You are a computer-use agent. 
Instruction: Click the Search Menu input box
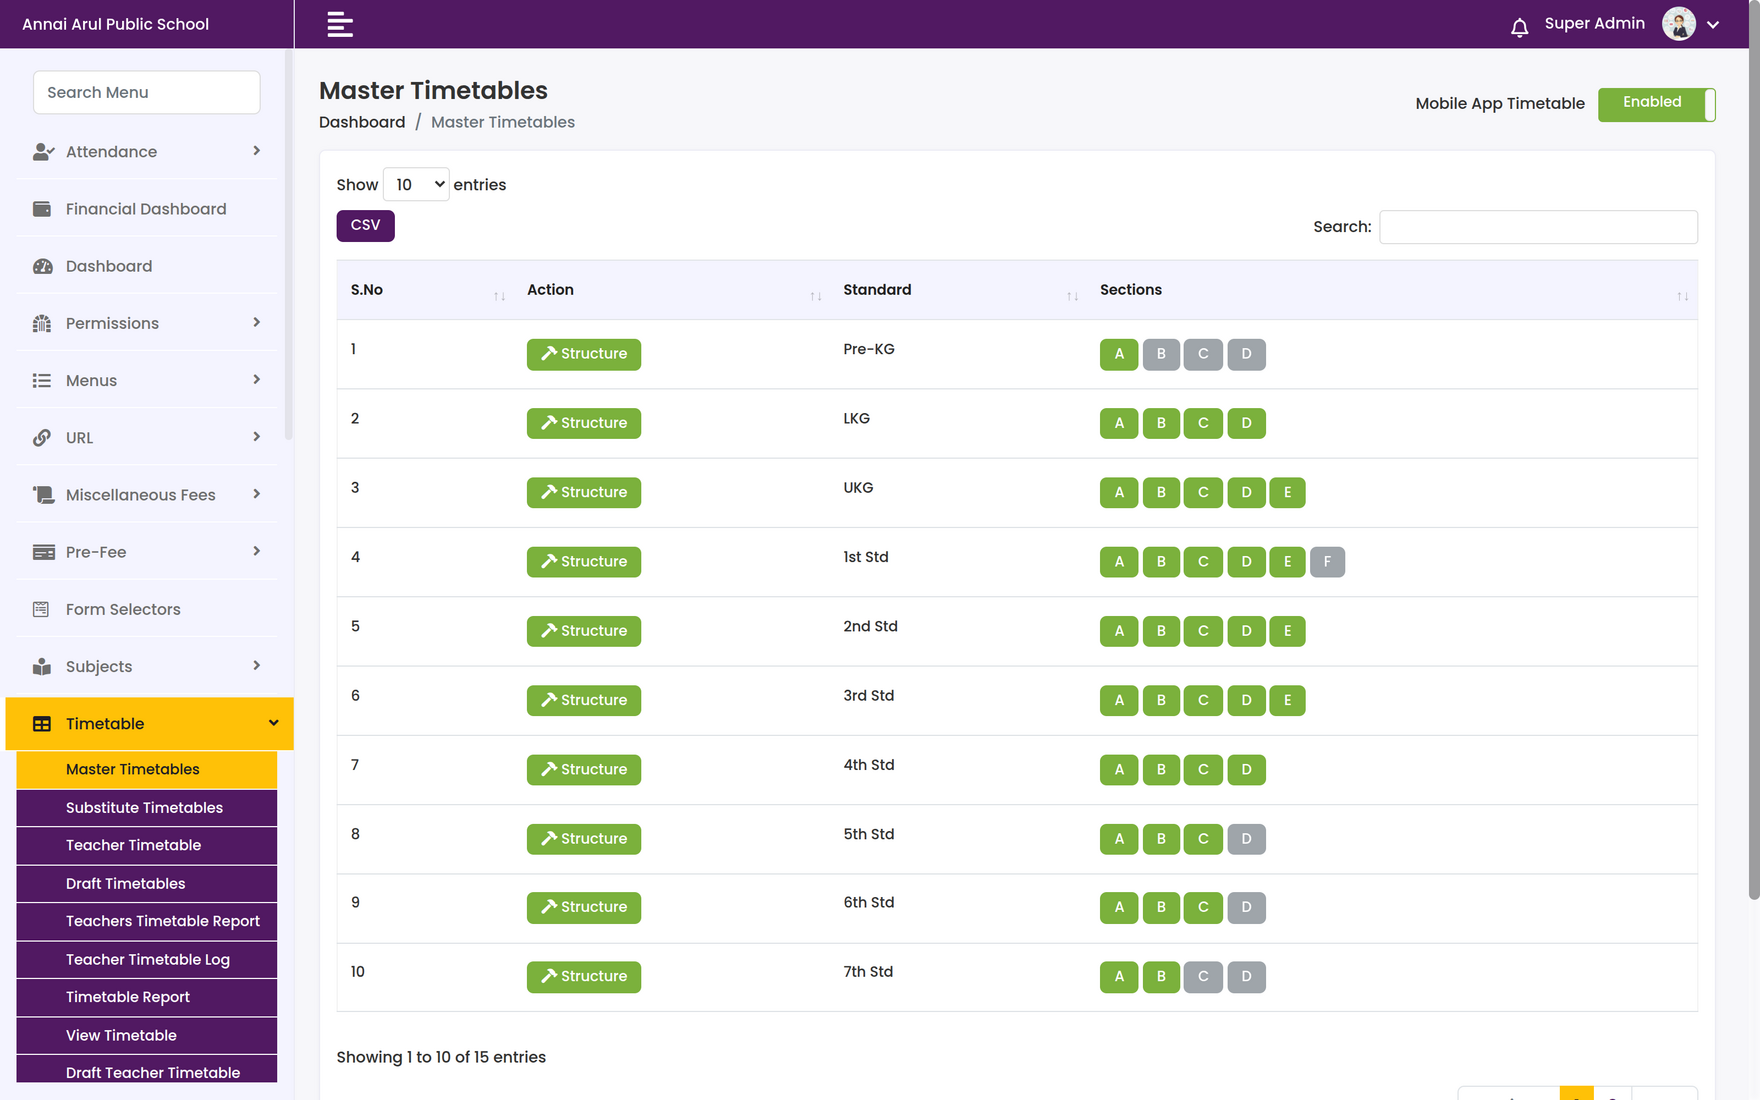tap(147, 92)
